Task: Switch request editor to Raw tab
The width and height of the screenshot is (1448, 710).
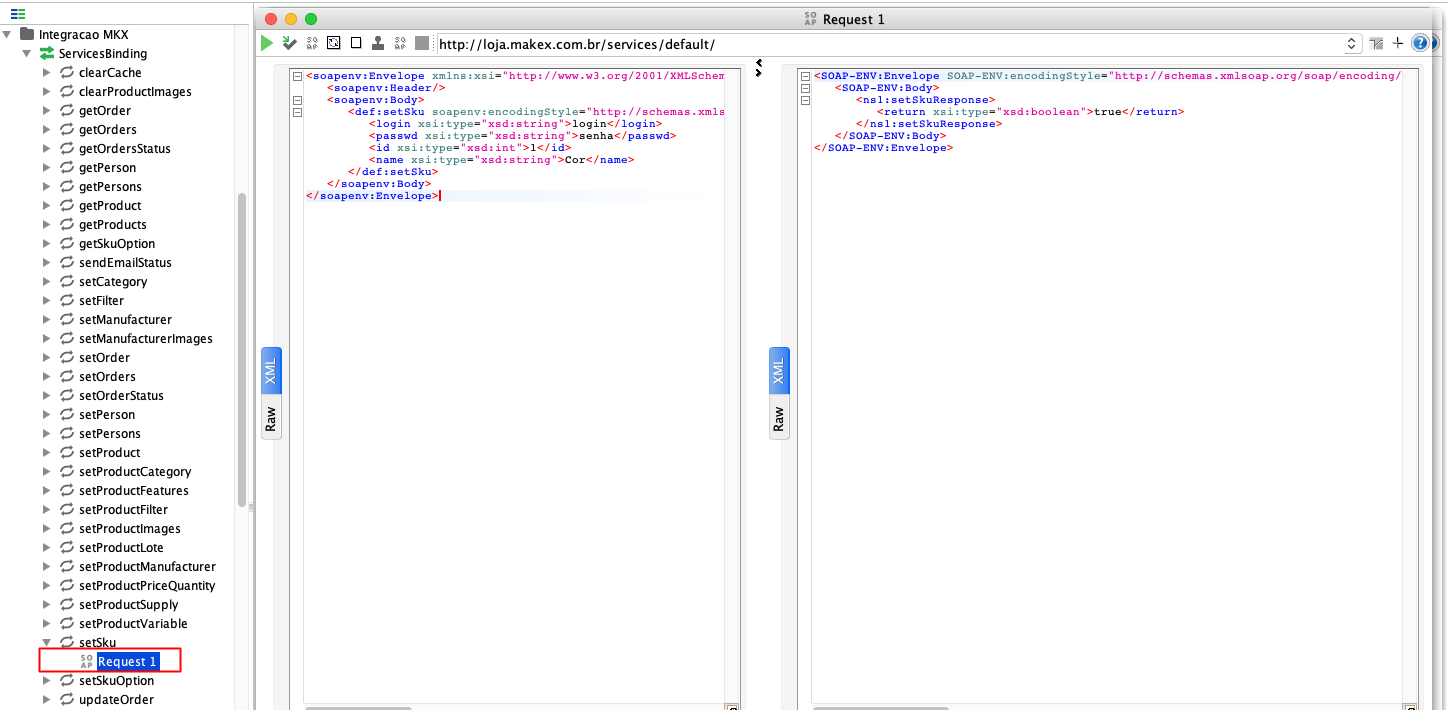Action: point(271,418)
